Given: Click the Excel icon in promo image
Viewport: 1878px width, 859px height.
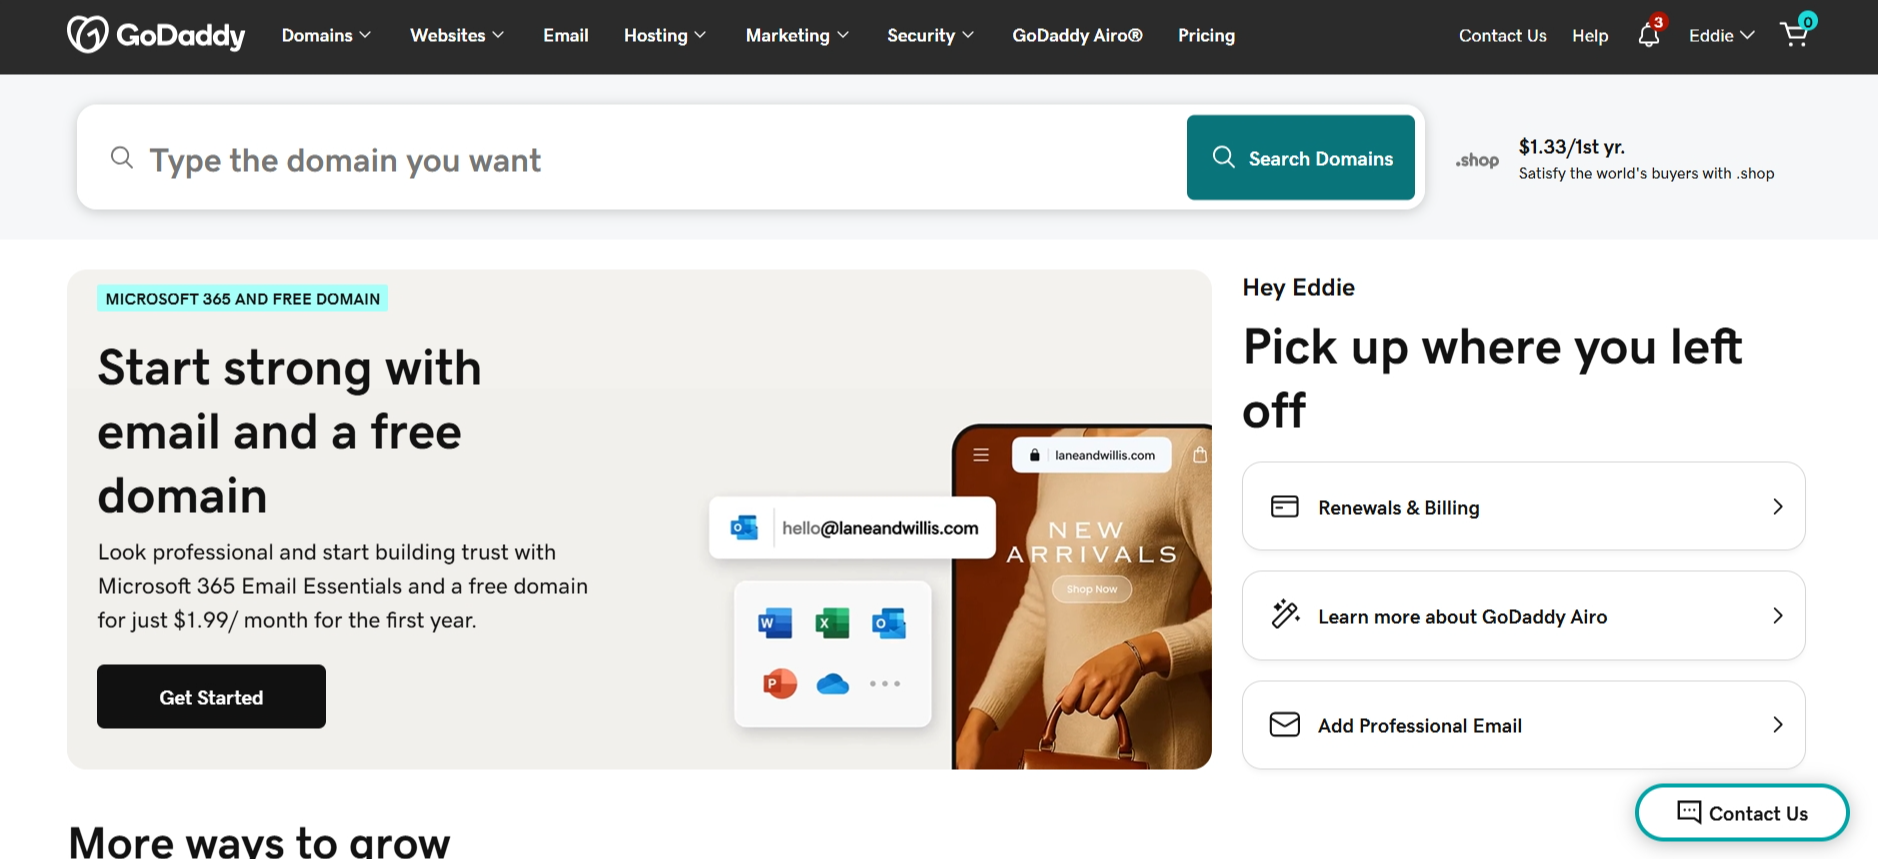Looking at the screenshot, I should (x=832, y=623).
